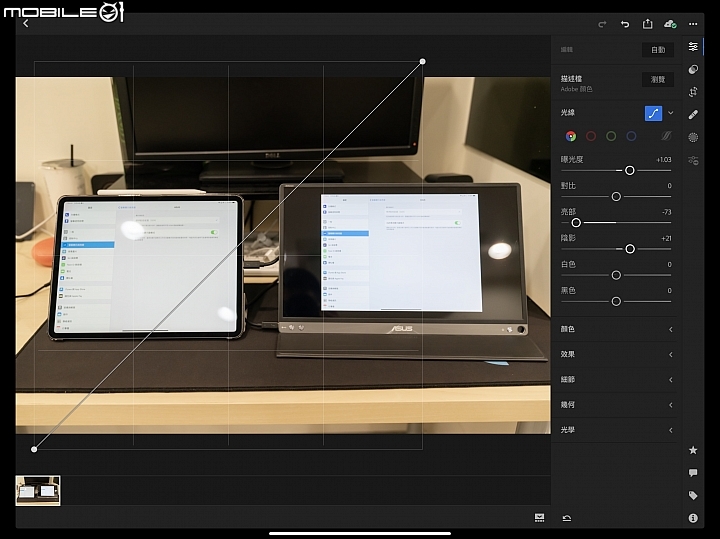Image resolution: width=720 pixels, height=539 pixels.
Task: Click the redo arrow icon
Action: click(602, 24)
